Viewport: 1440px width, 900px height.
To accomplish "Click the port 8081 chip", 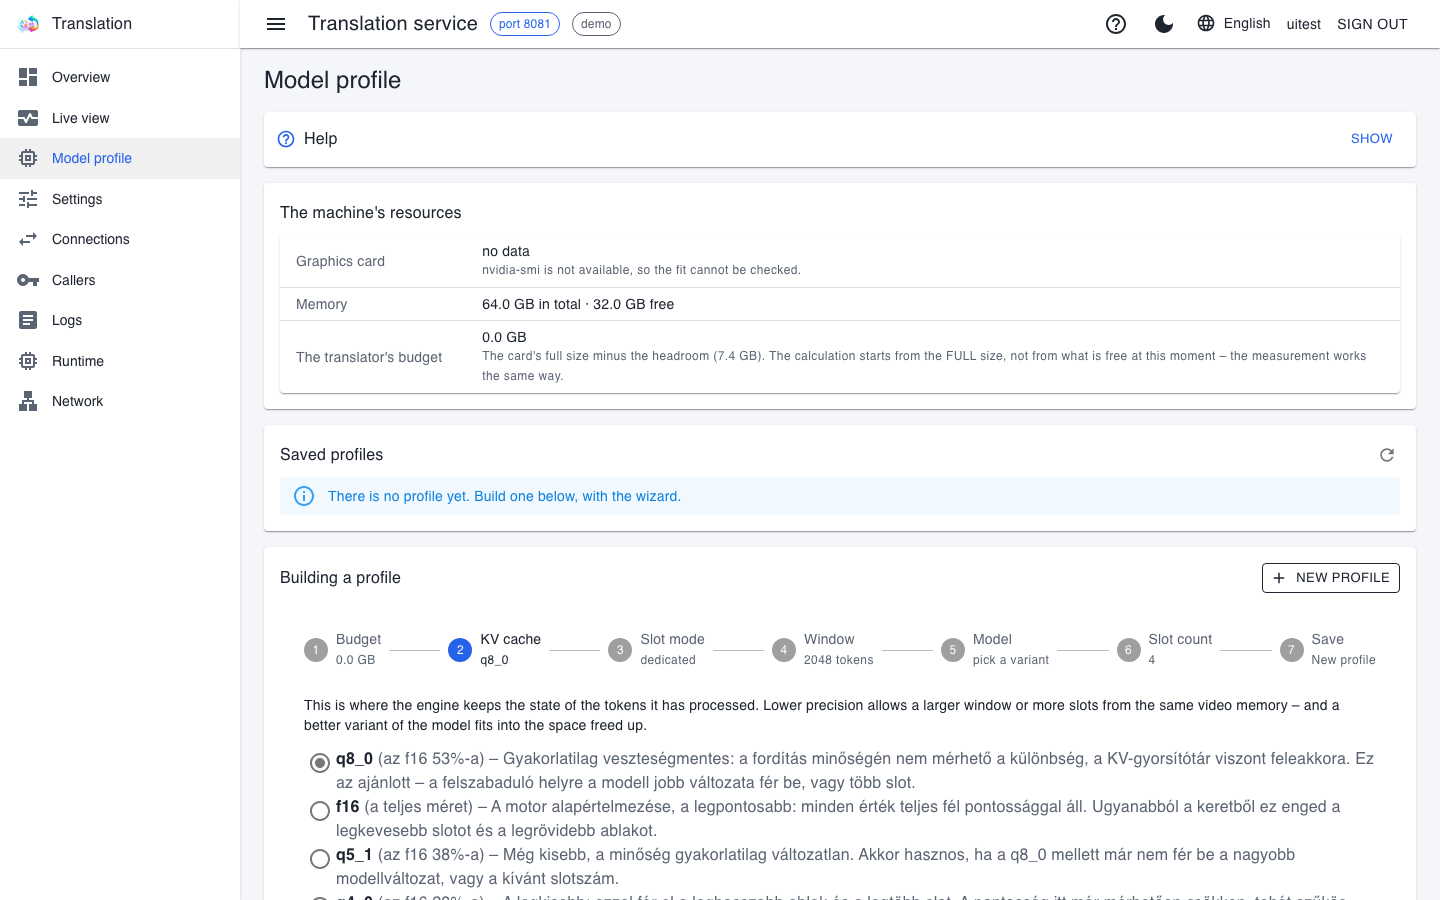I will pyautogui.click(x=525, y=24).
